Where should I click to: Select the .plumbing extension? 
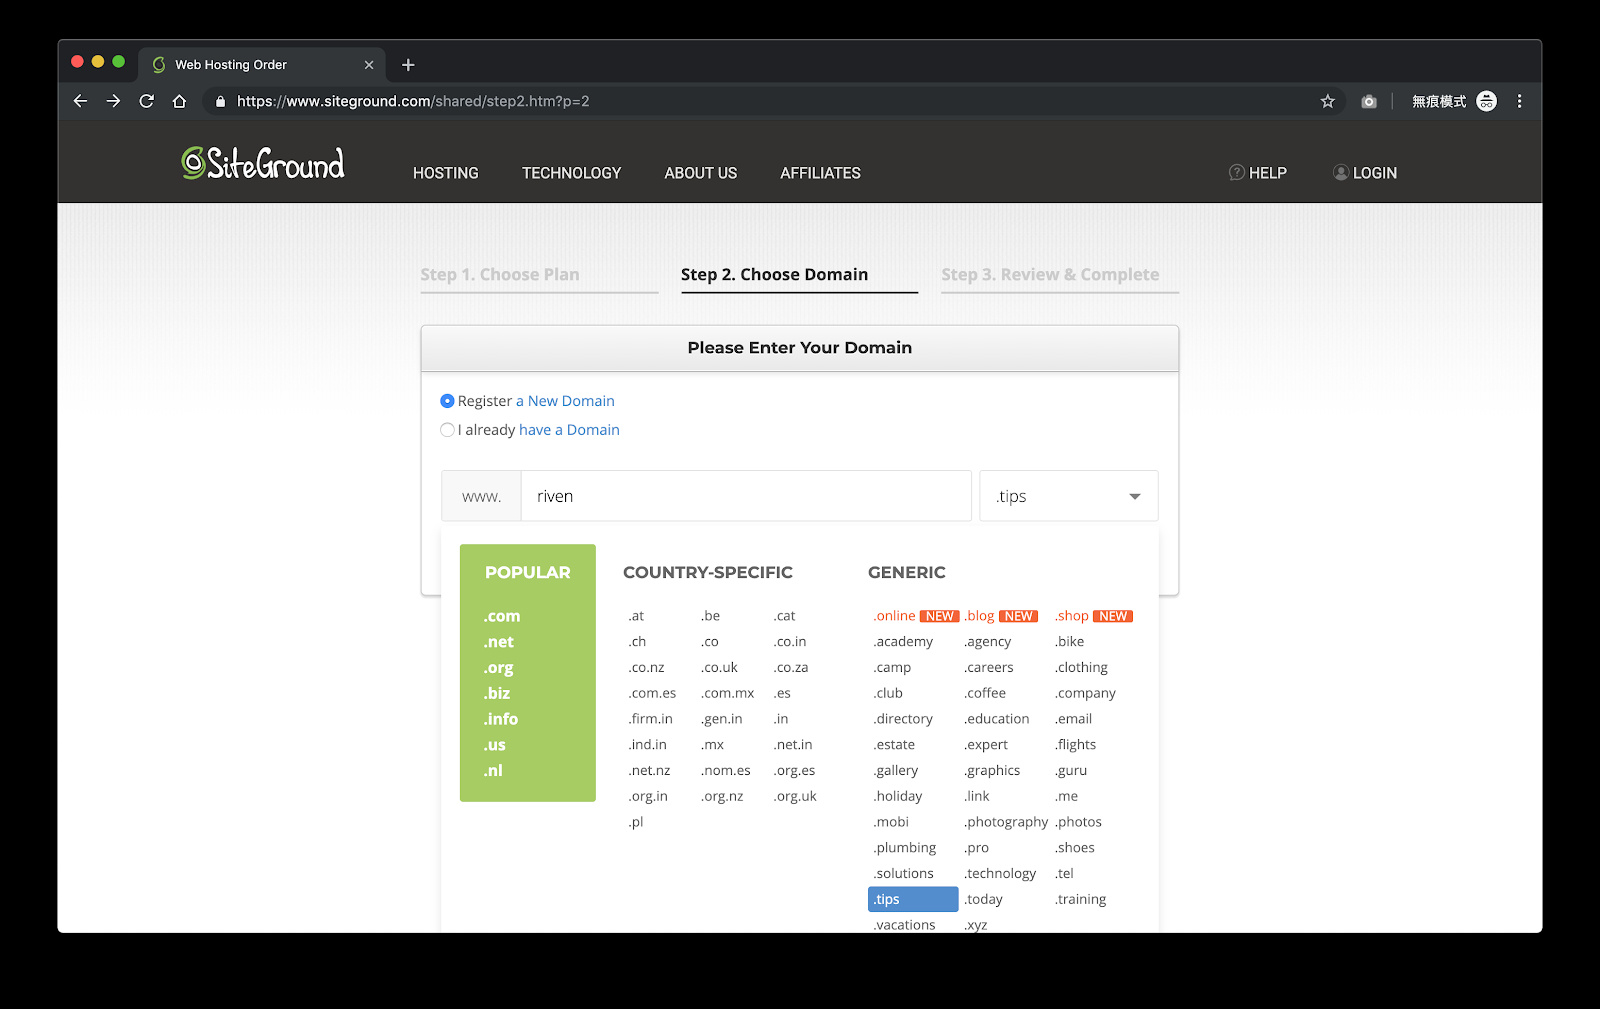905,848
